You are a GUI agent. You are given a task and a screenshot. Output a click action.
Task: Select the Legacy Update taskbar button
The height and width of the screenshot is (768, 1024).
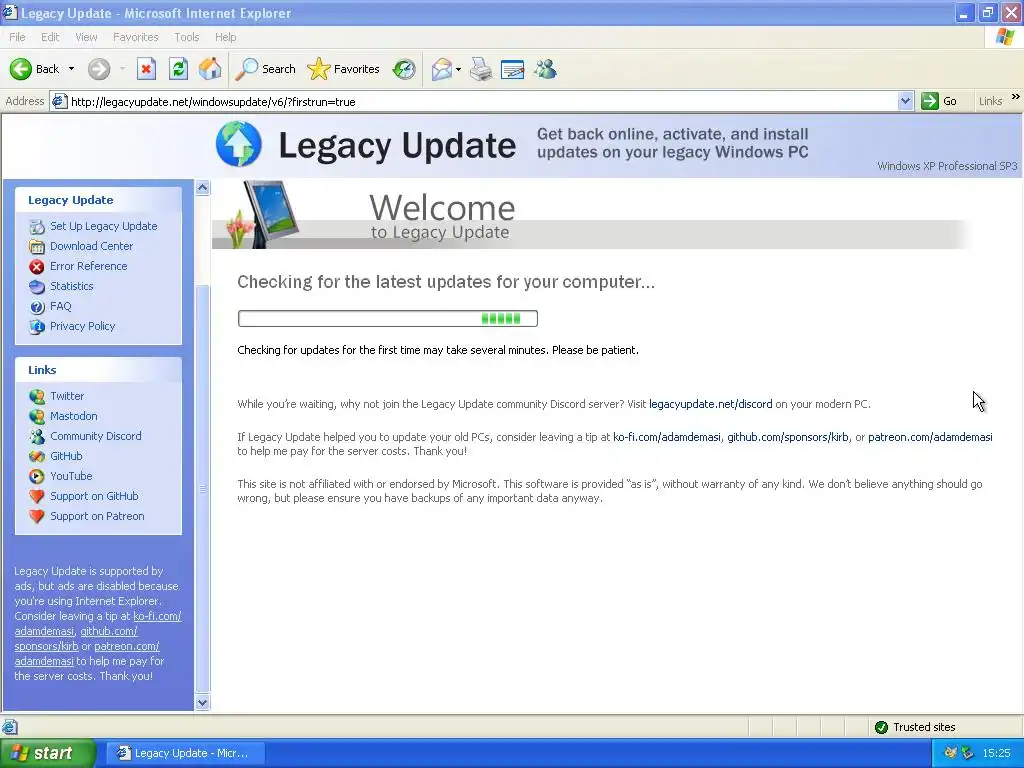click(185, 753)
